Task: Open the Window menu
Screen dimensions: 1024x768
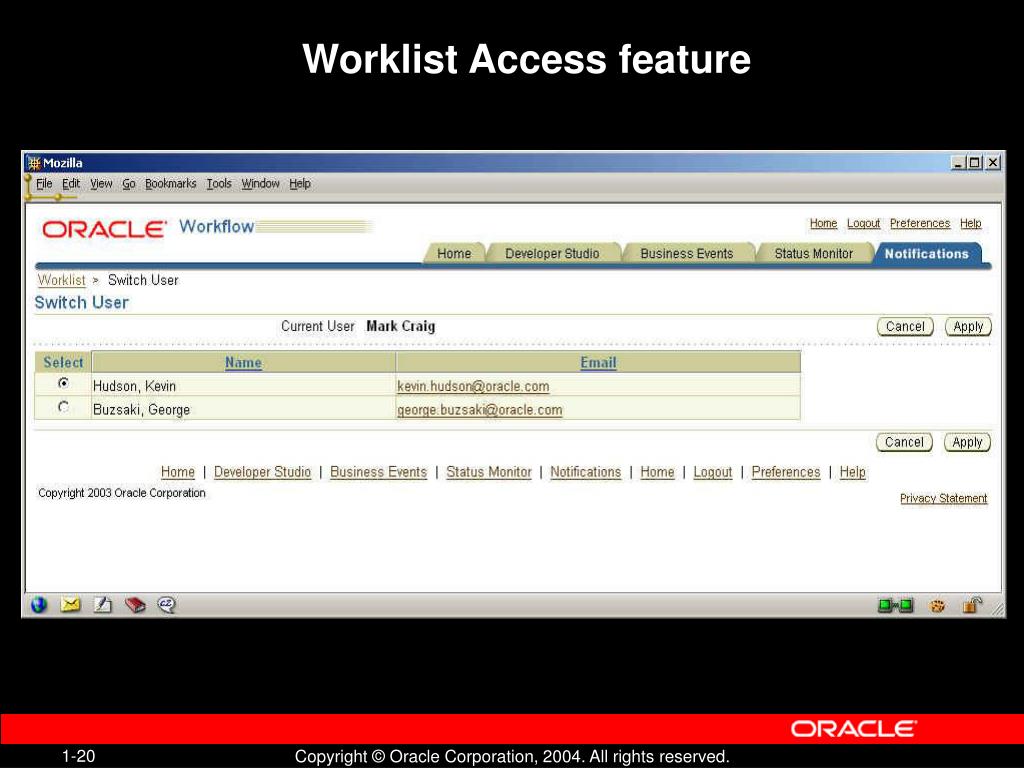Action: [x=261, y=184]
